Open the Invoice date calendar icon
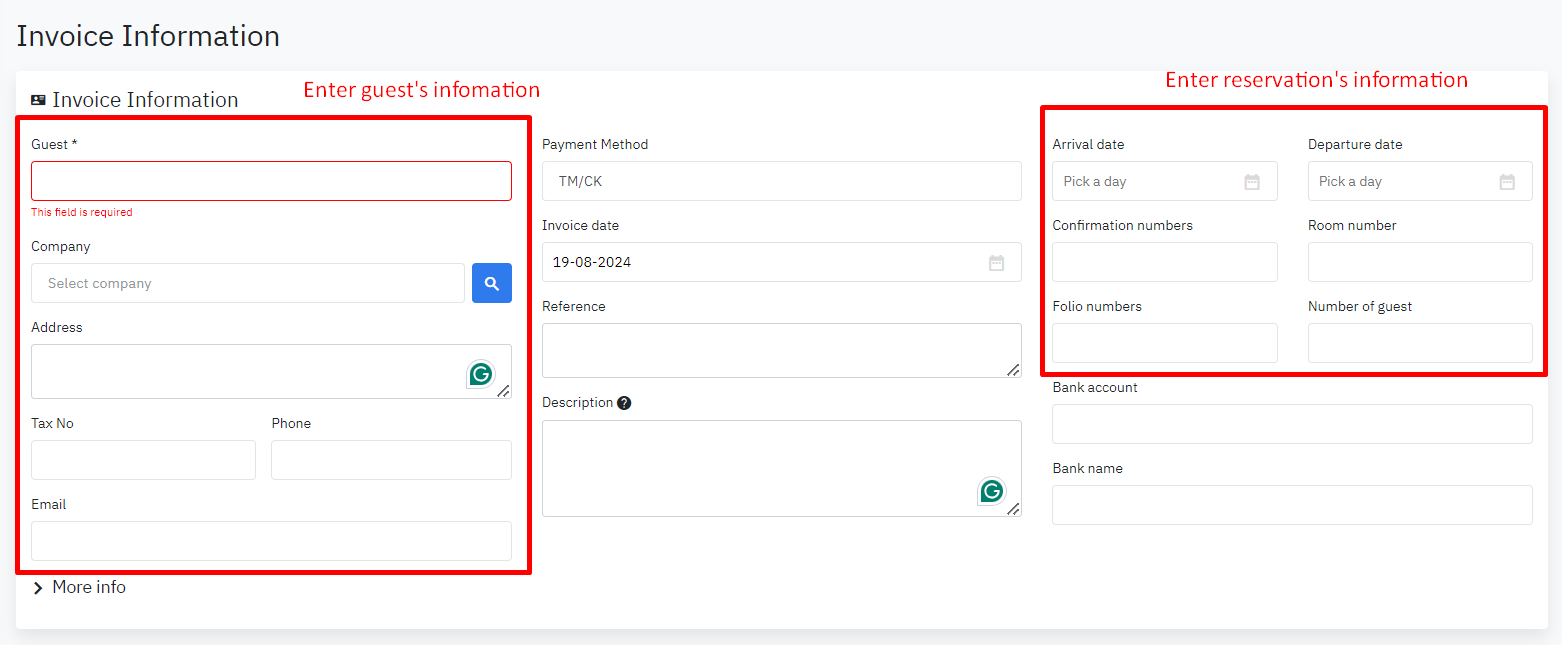The height and width of the screenshot is (645, 1562). pyautogui.click(x=996, y=263)
